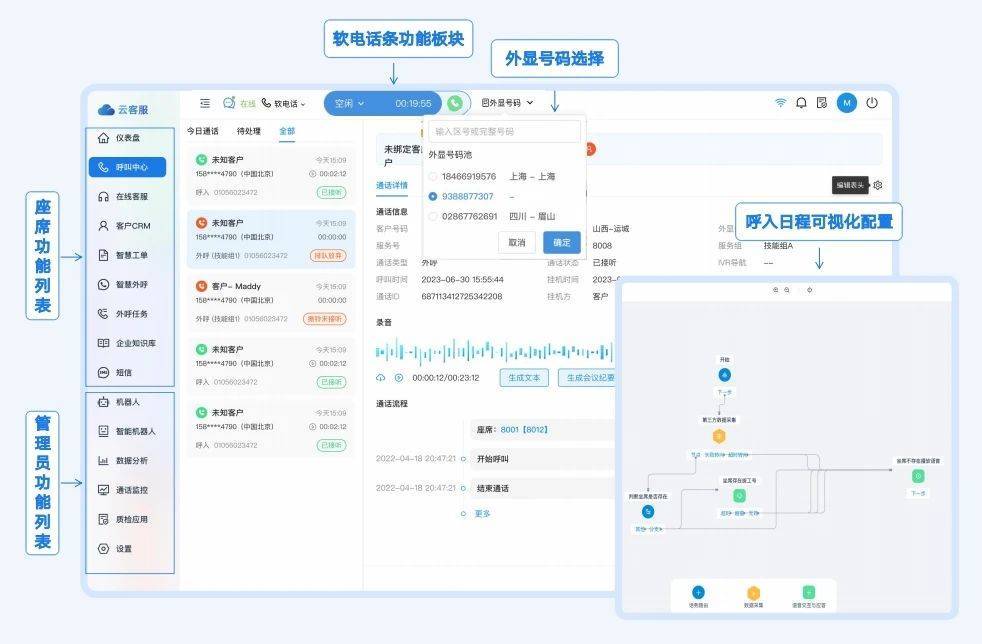Image resolution: width=982 pixels, height=644 pixels.
Task: Switch to 今日通话 tab
Action: tap(202, 131)
